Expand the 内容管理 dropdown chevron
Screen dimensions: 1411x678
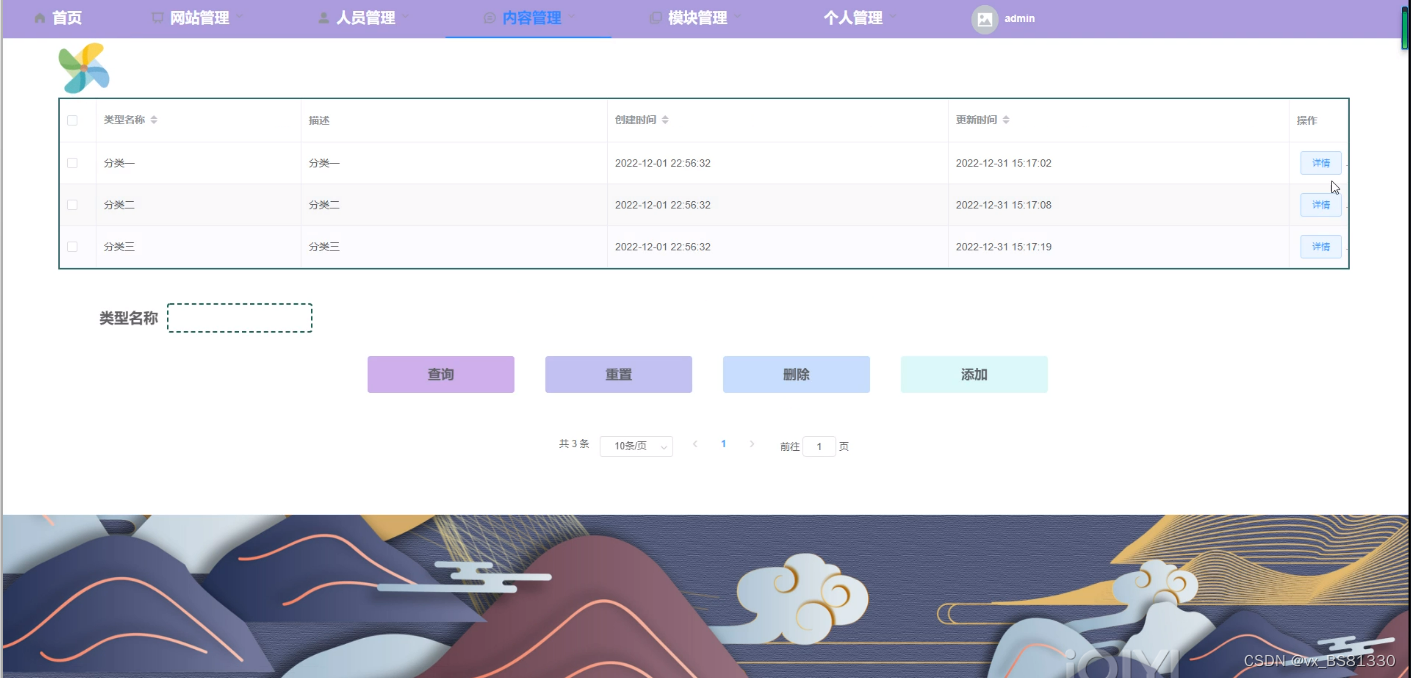(571, 18)
